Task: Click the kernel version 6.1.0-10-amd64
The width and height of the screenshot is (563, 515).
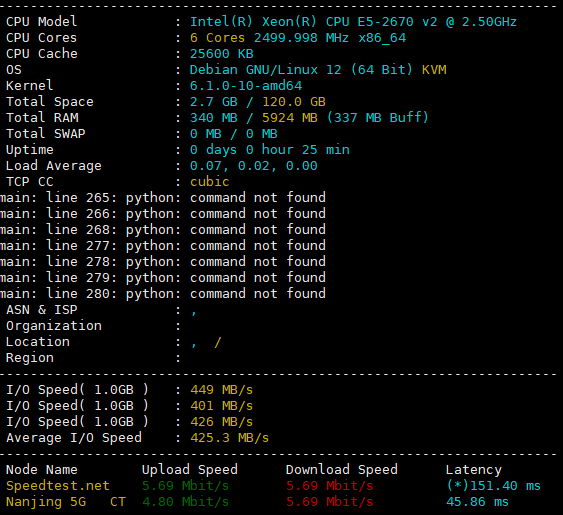Action: pyautogui.click(x=246, y=85)
